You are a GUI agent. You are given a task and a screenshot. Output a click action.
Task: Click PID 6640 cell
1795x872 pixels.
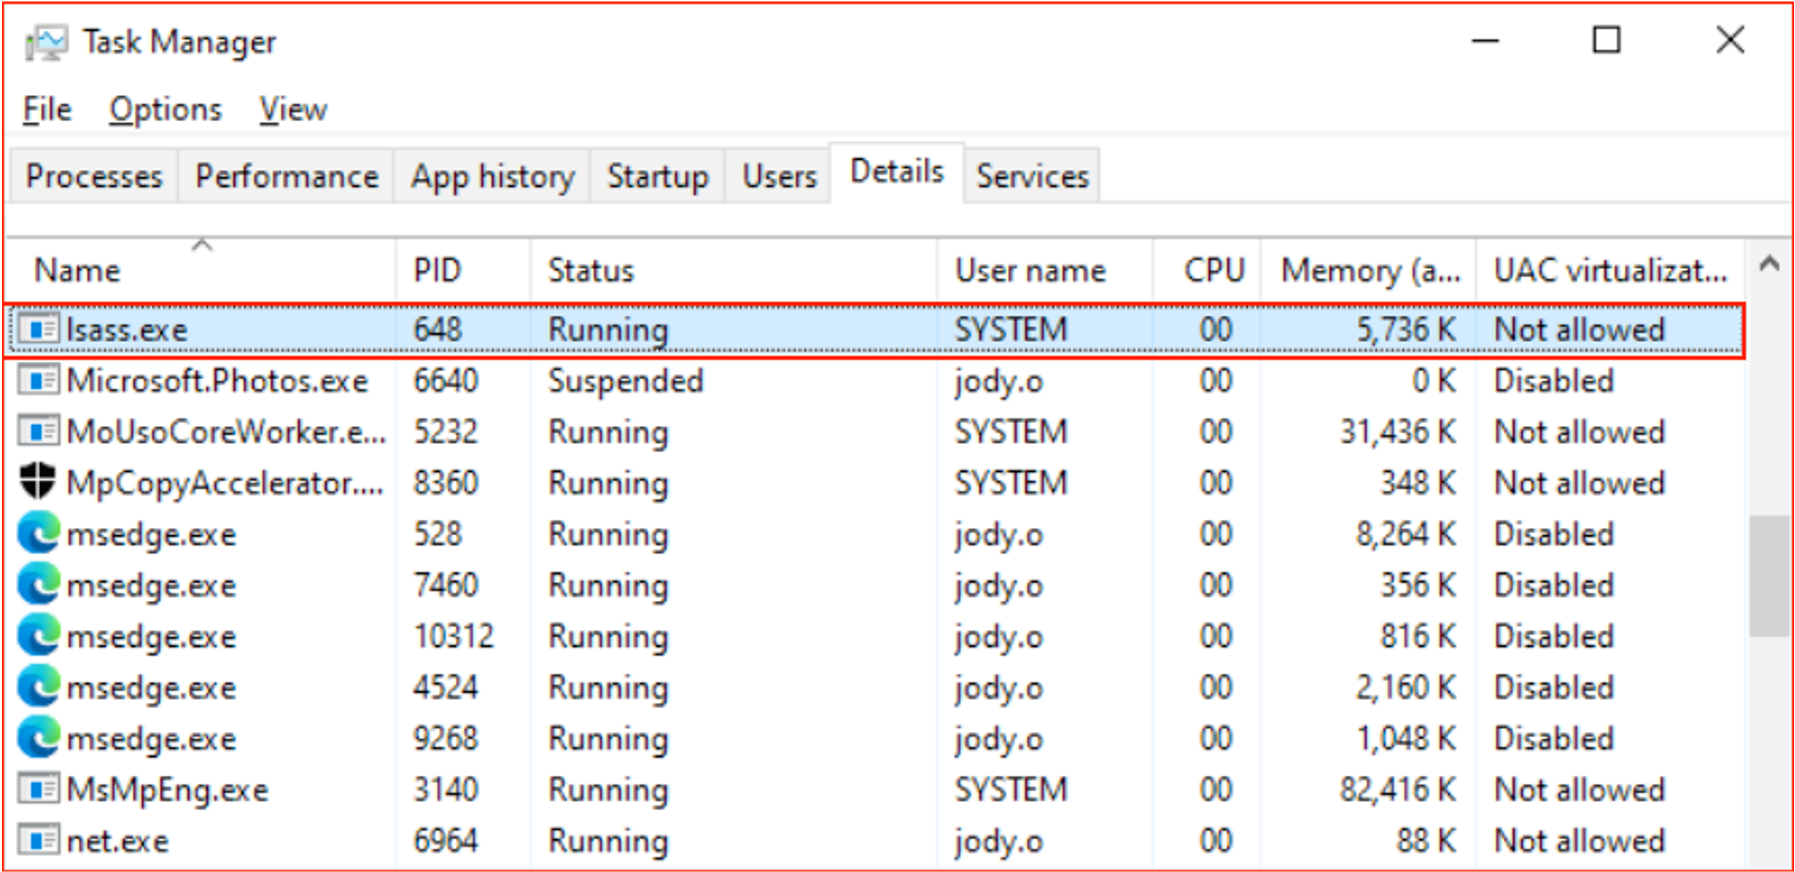point(446,380)
